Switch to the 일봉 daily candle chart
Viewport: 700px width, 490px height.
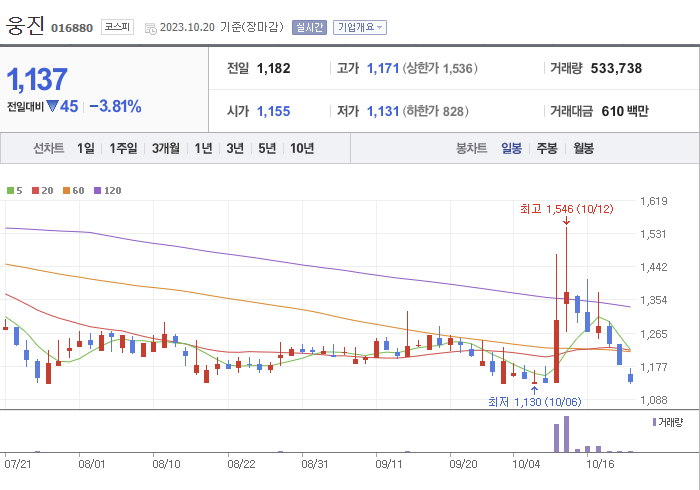click(512, 148)
